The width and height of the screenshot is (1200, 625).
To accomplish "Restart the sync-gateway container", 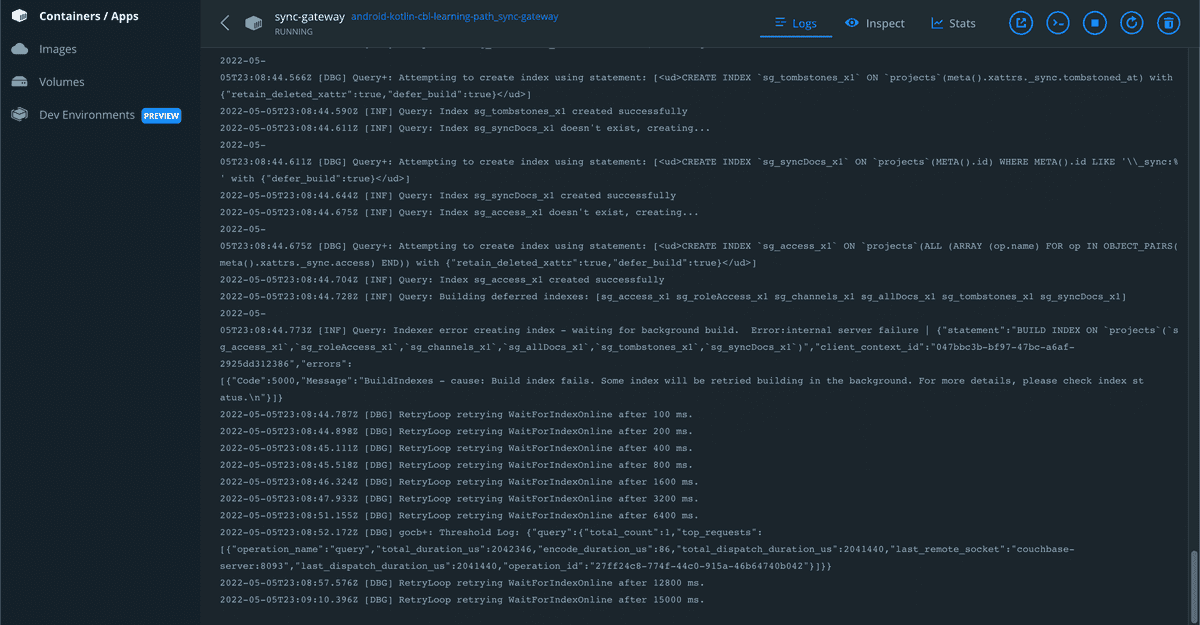I will point(1131,22).
